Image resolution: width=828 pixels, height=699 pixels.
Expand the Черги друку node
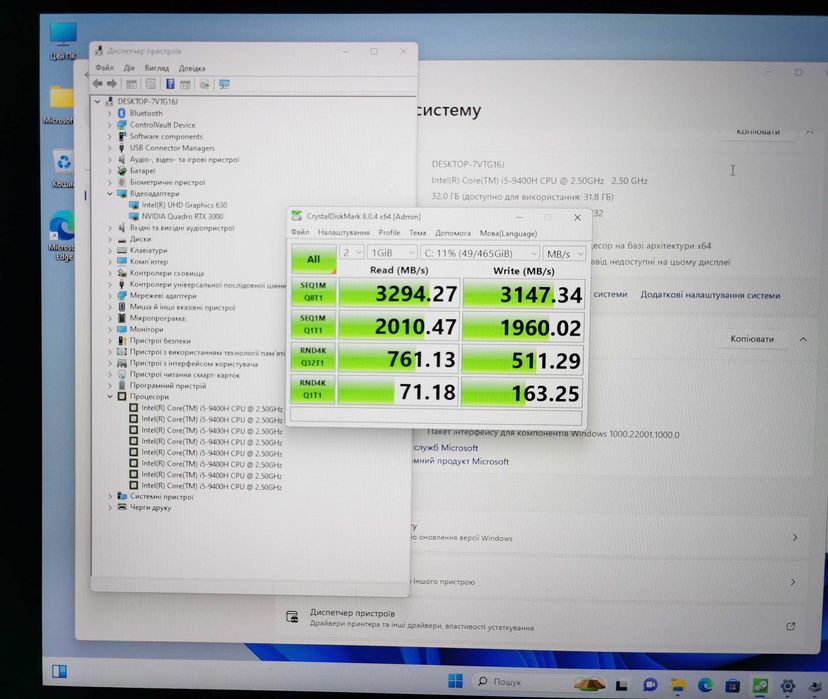[x=110, y=507]
